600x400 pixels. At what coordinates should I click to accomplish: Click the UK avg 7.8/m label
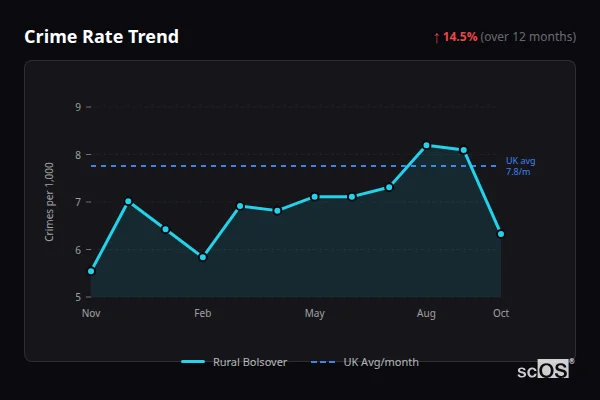coord(520,166)
